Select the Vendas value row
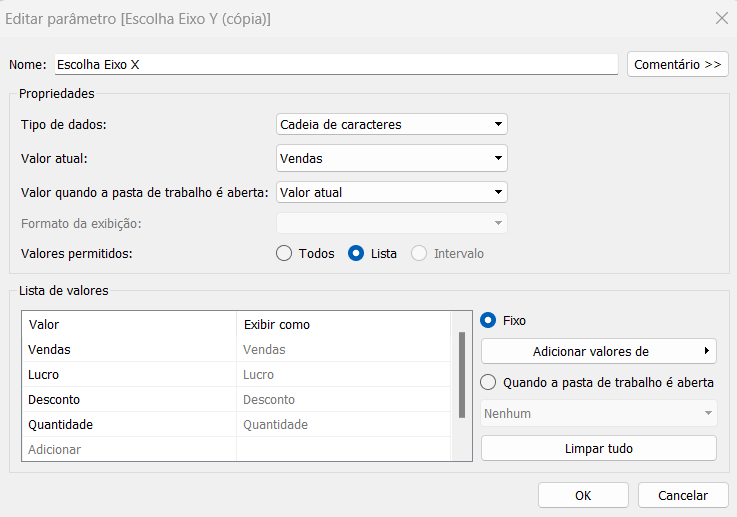The image size is (737, 517). tap(236, 350)
